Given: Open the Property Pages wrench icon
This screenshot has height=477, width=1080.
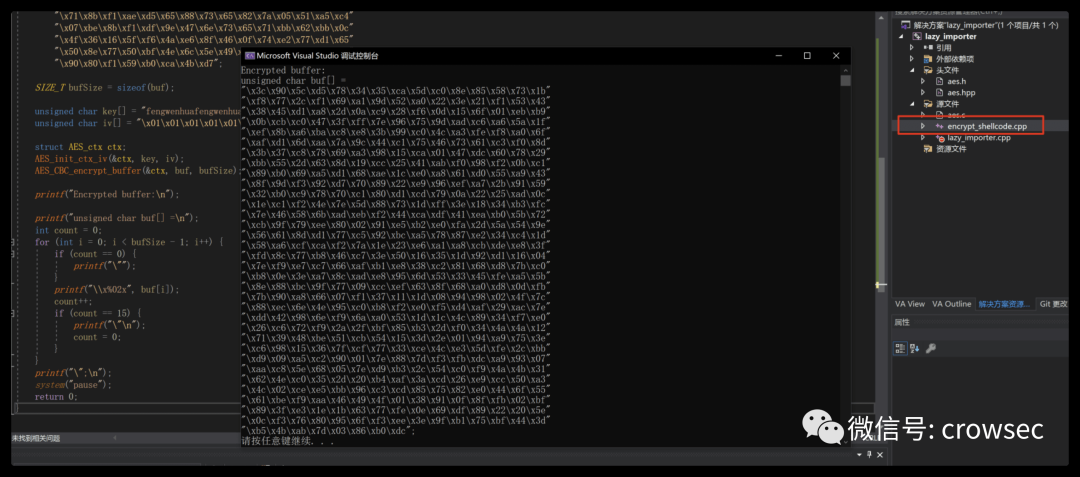Looking at the screenshot, I should point(931,348).
